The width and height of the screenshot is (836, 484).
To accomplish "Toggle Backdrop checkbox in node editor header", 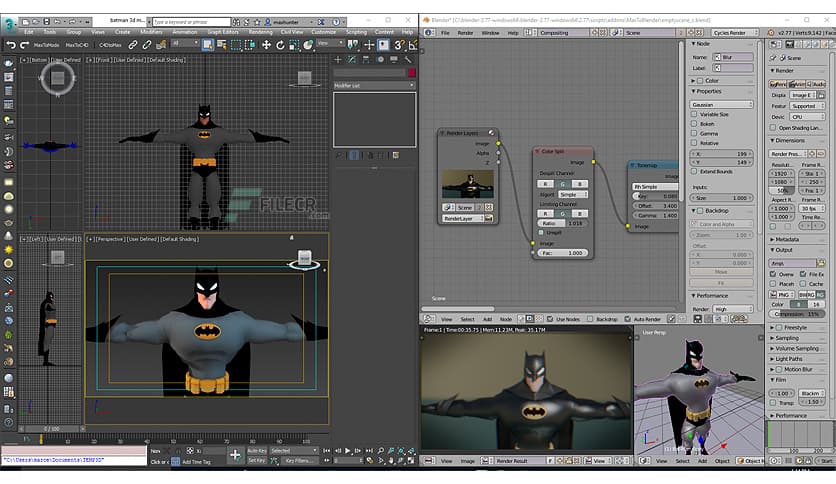I will click(x=590, y=319).
